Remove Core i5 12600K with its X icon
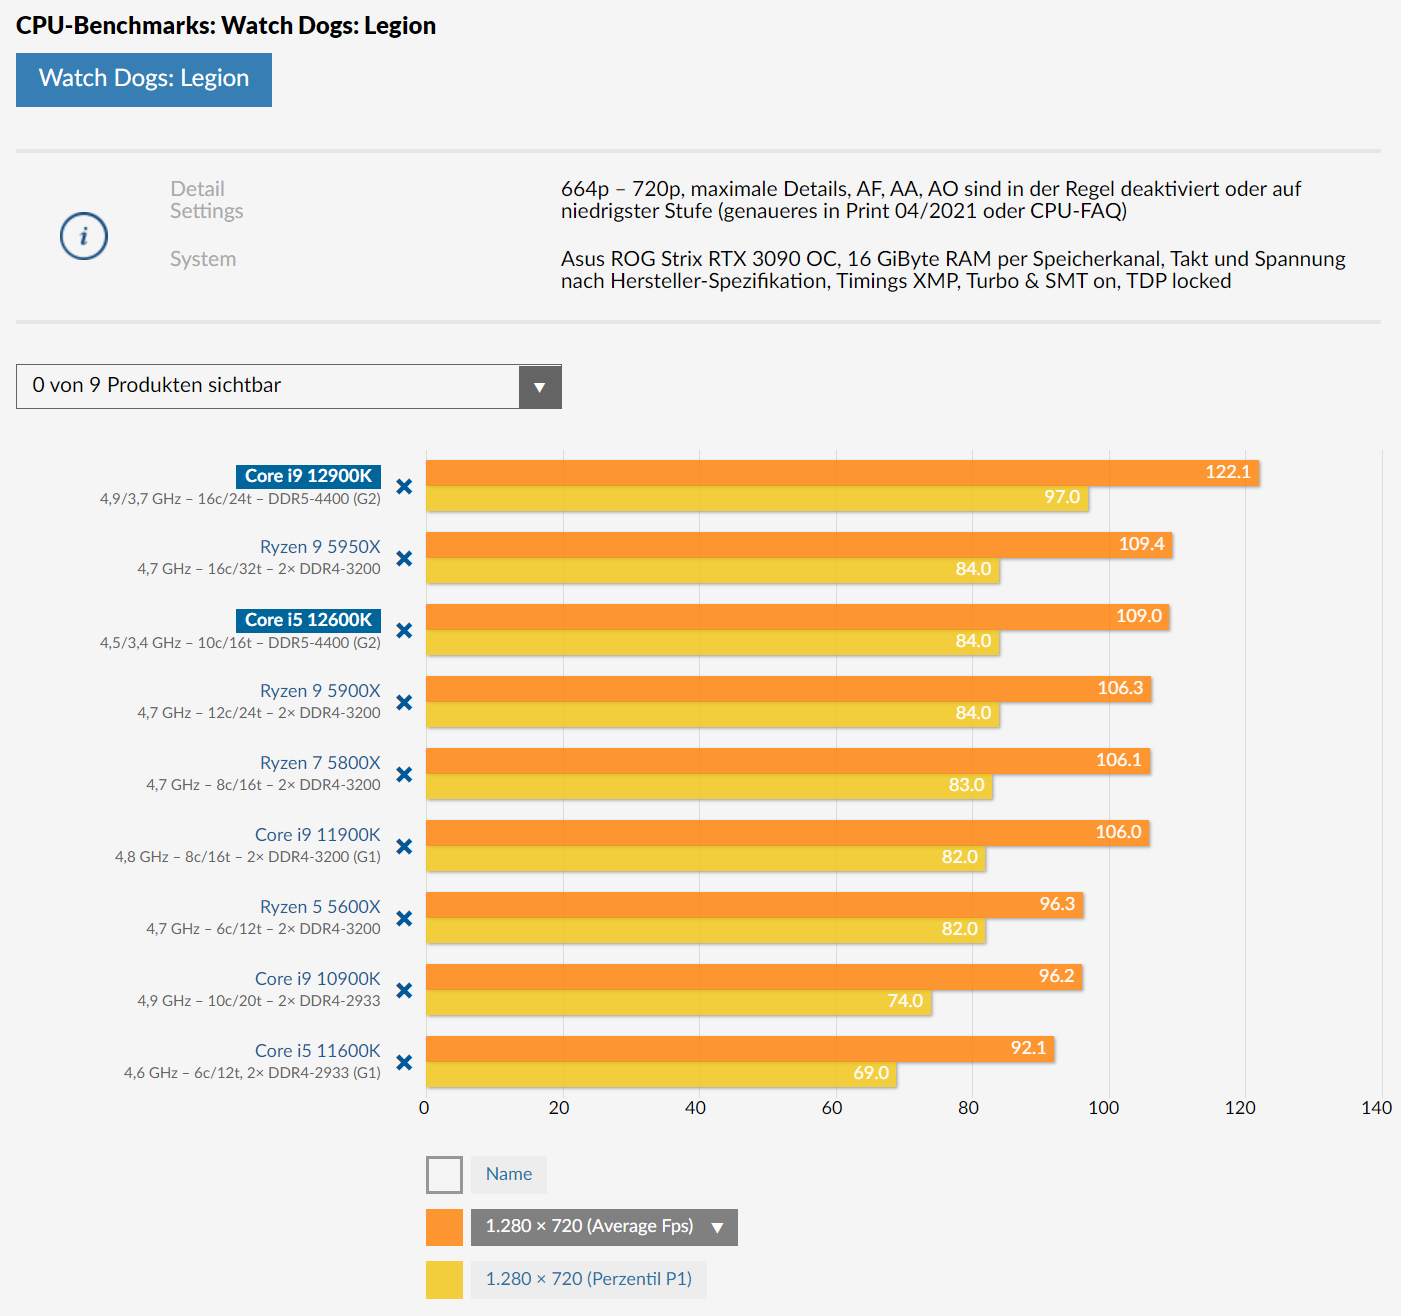 tap(404, 630)
